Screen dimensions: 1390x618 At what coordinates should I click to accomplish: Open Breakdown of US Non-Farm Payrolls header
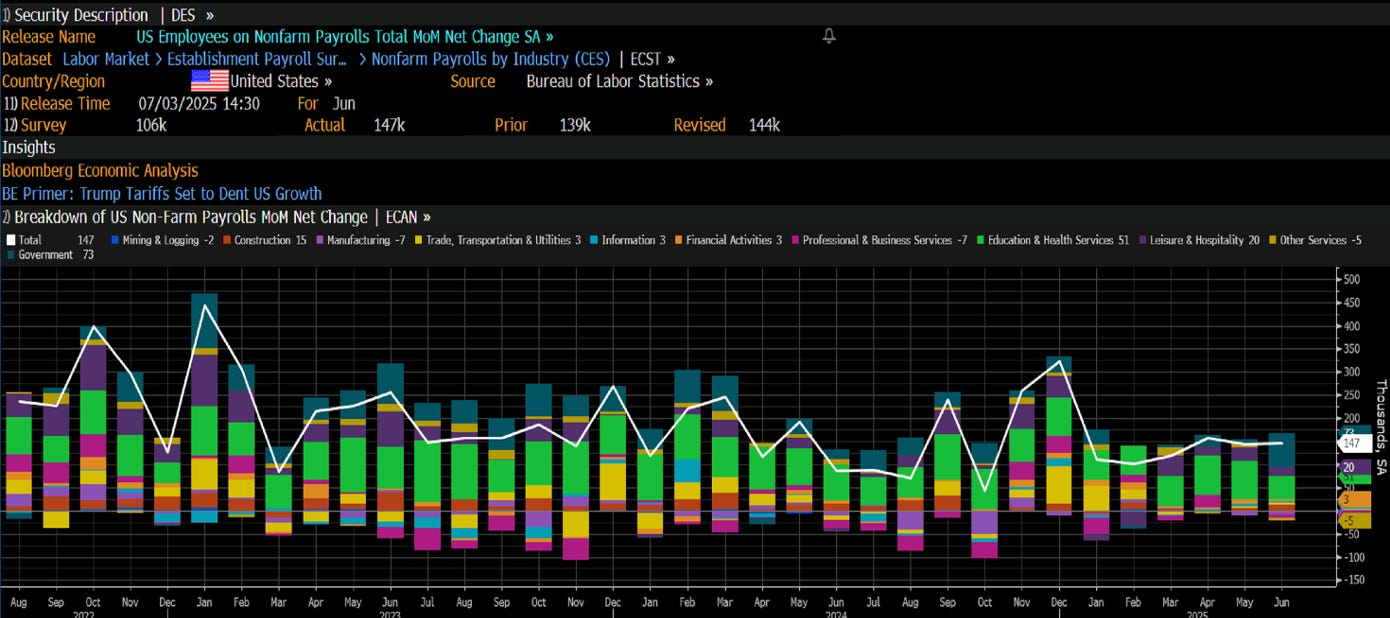(193, 216)
